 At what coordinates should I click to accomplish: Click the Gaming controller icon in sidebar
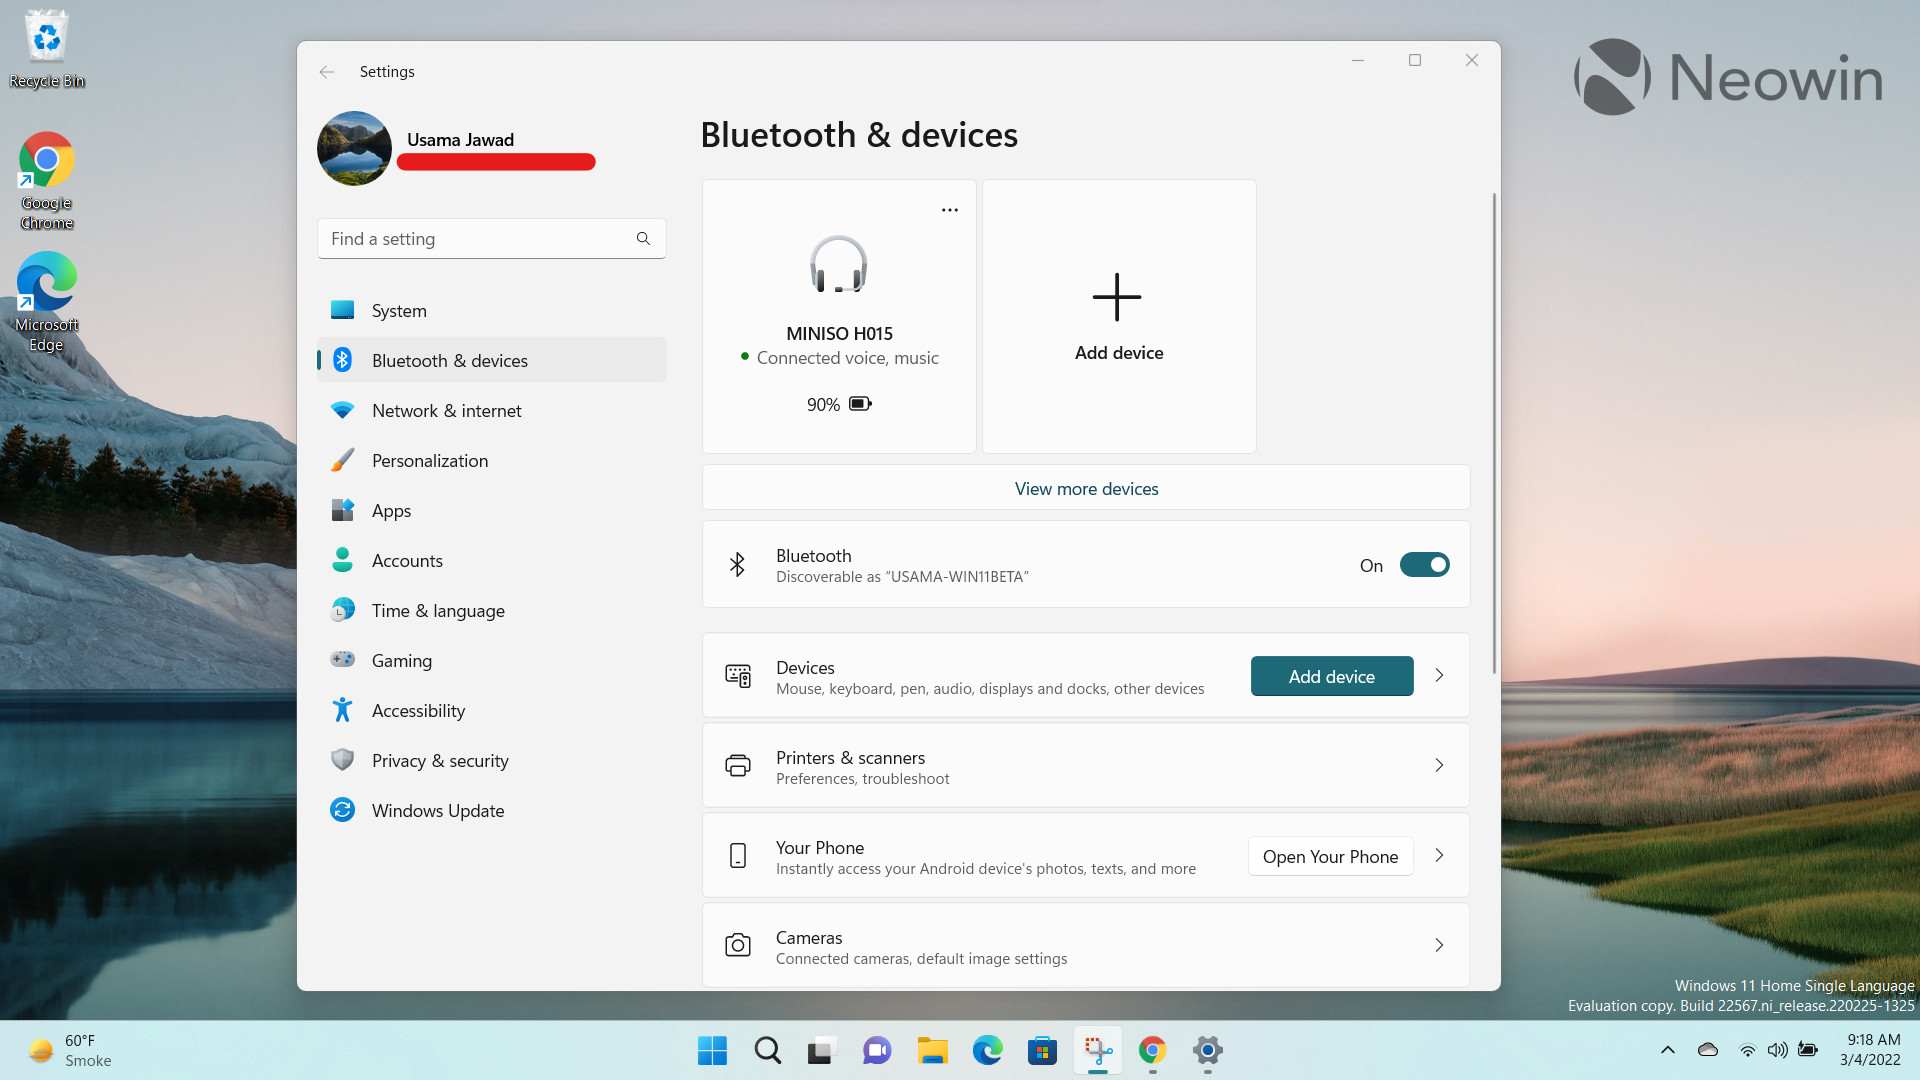click(x=342, y=659)
